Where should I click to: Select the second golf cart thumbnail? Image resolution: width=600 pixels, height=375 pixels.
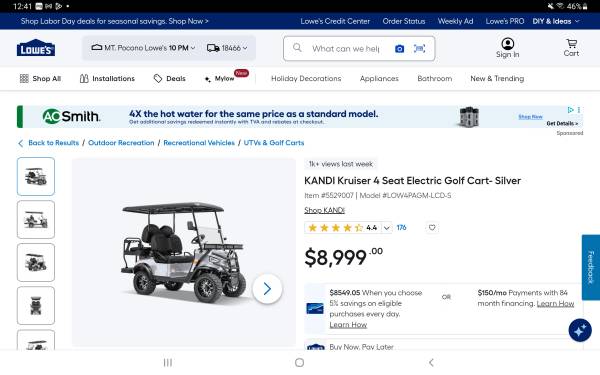click(36, 220)
